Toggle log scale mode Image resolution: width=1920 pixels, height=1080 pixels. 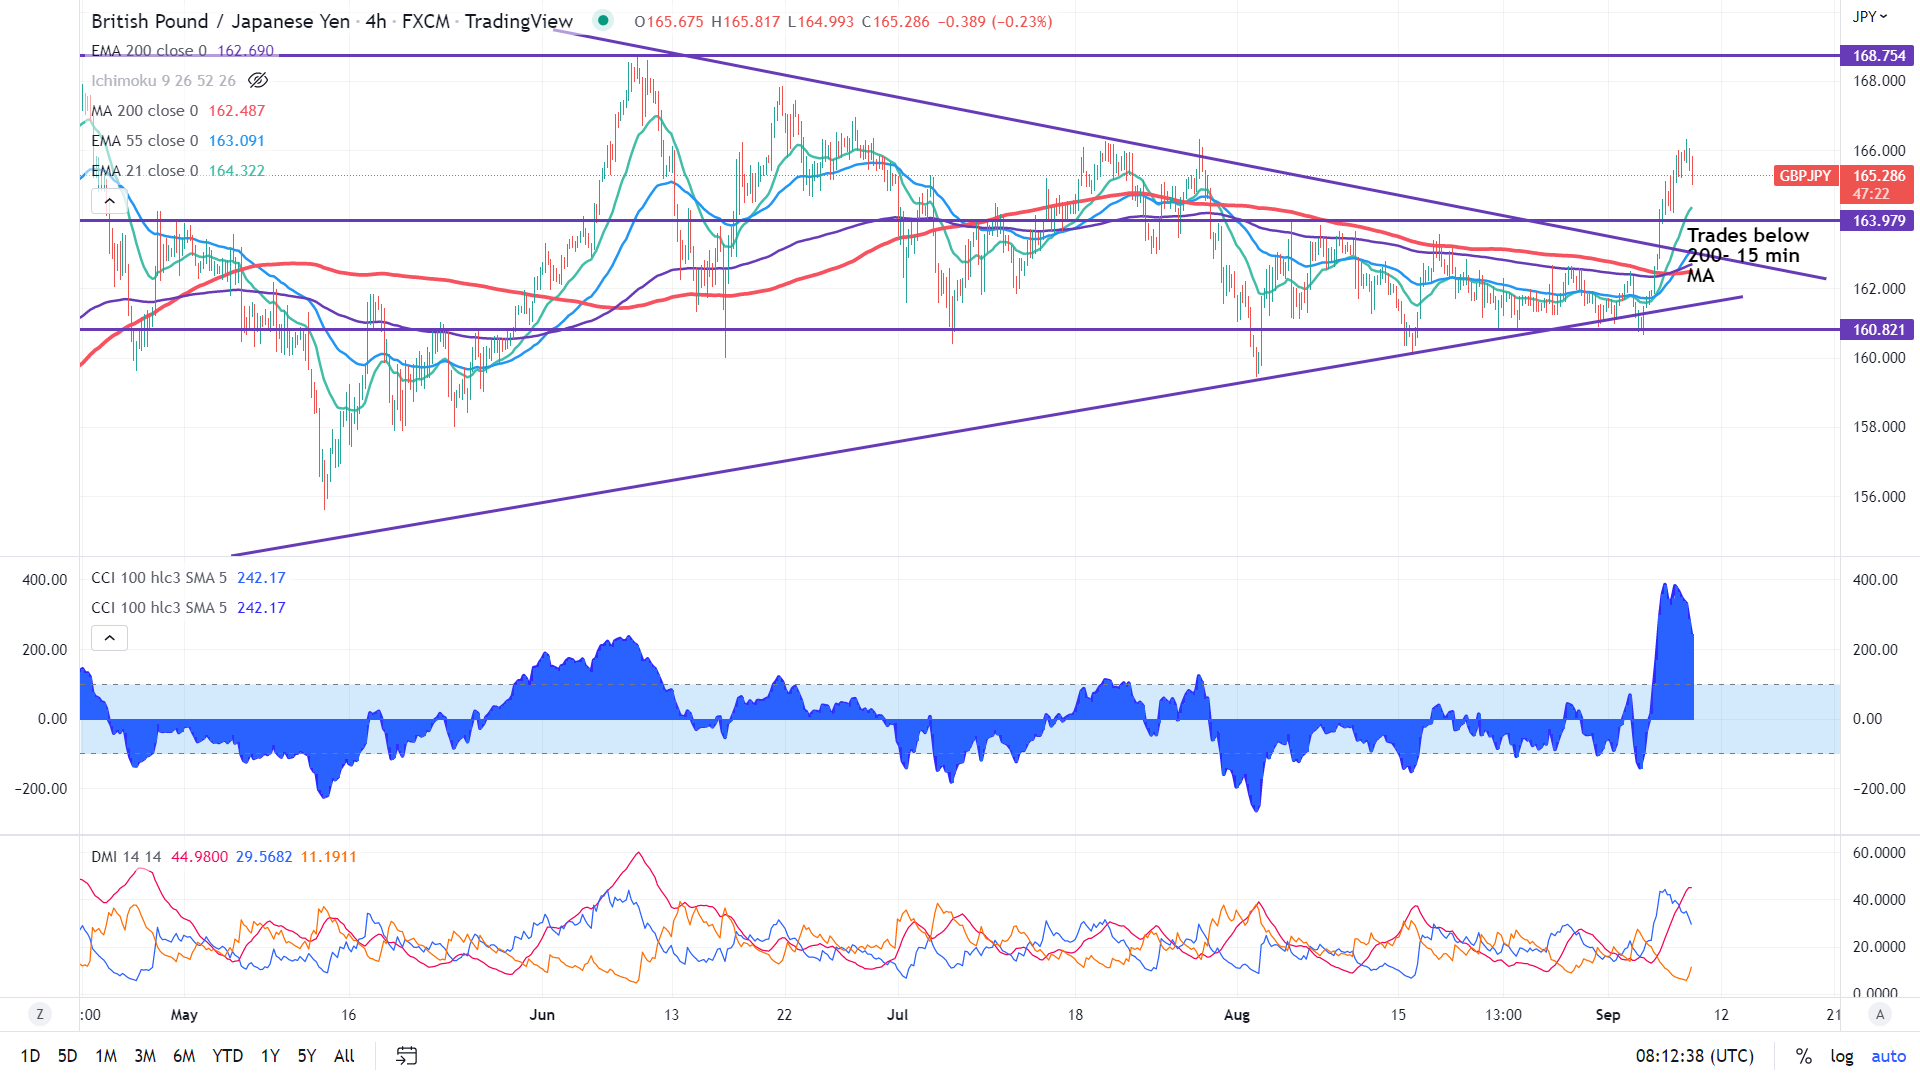[x=1841, y=1056]
